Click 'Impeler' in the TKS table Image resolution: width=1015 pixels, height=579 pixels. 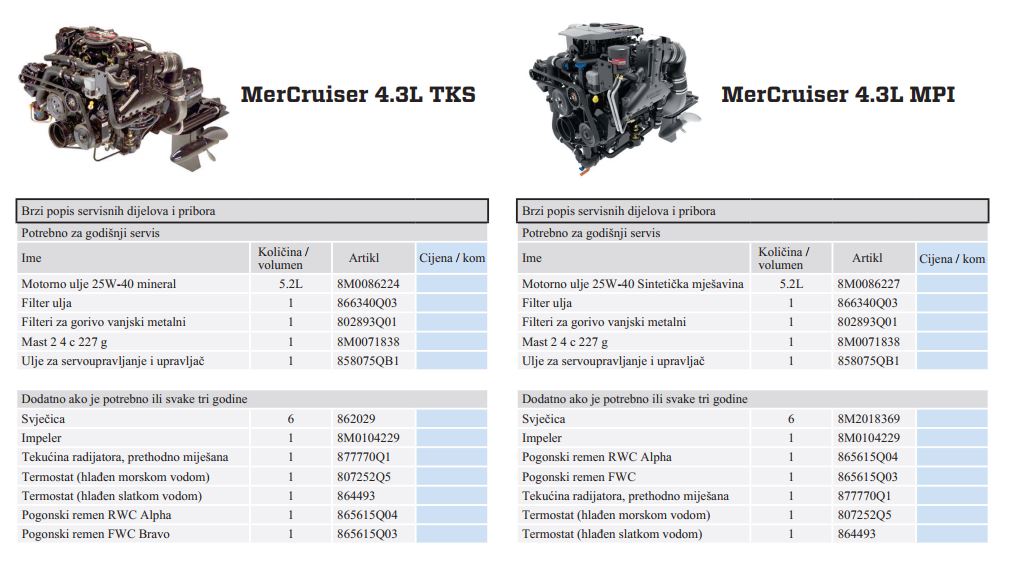(41, 438)
